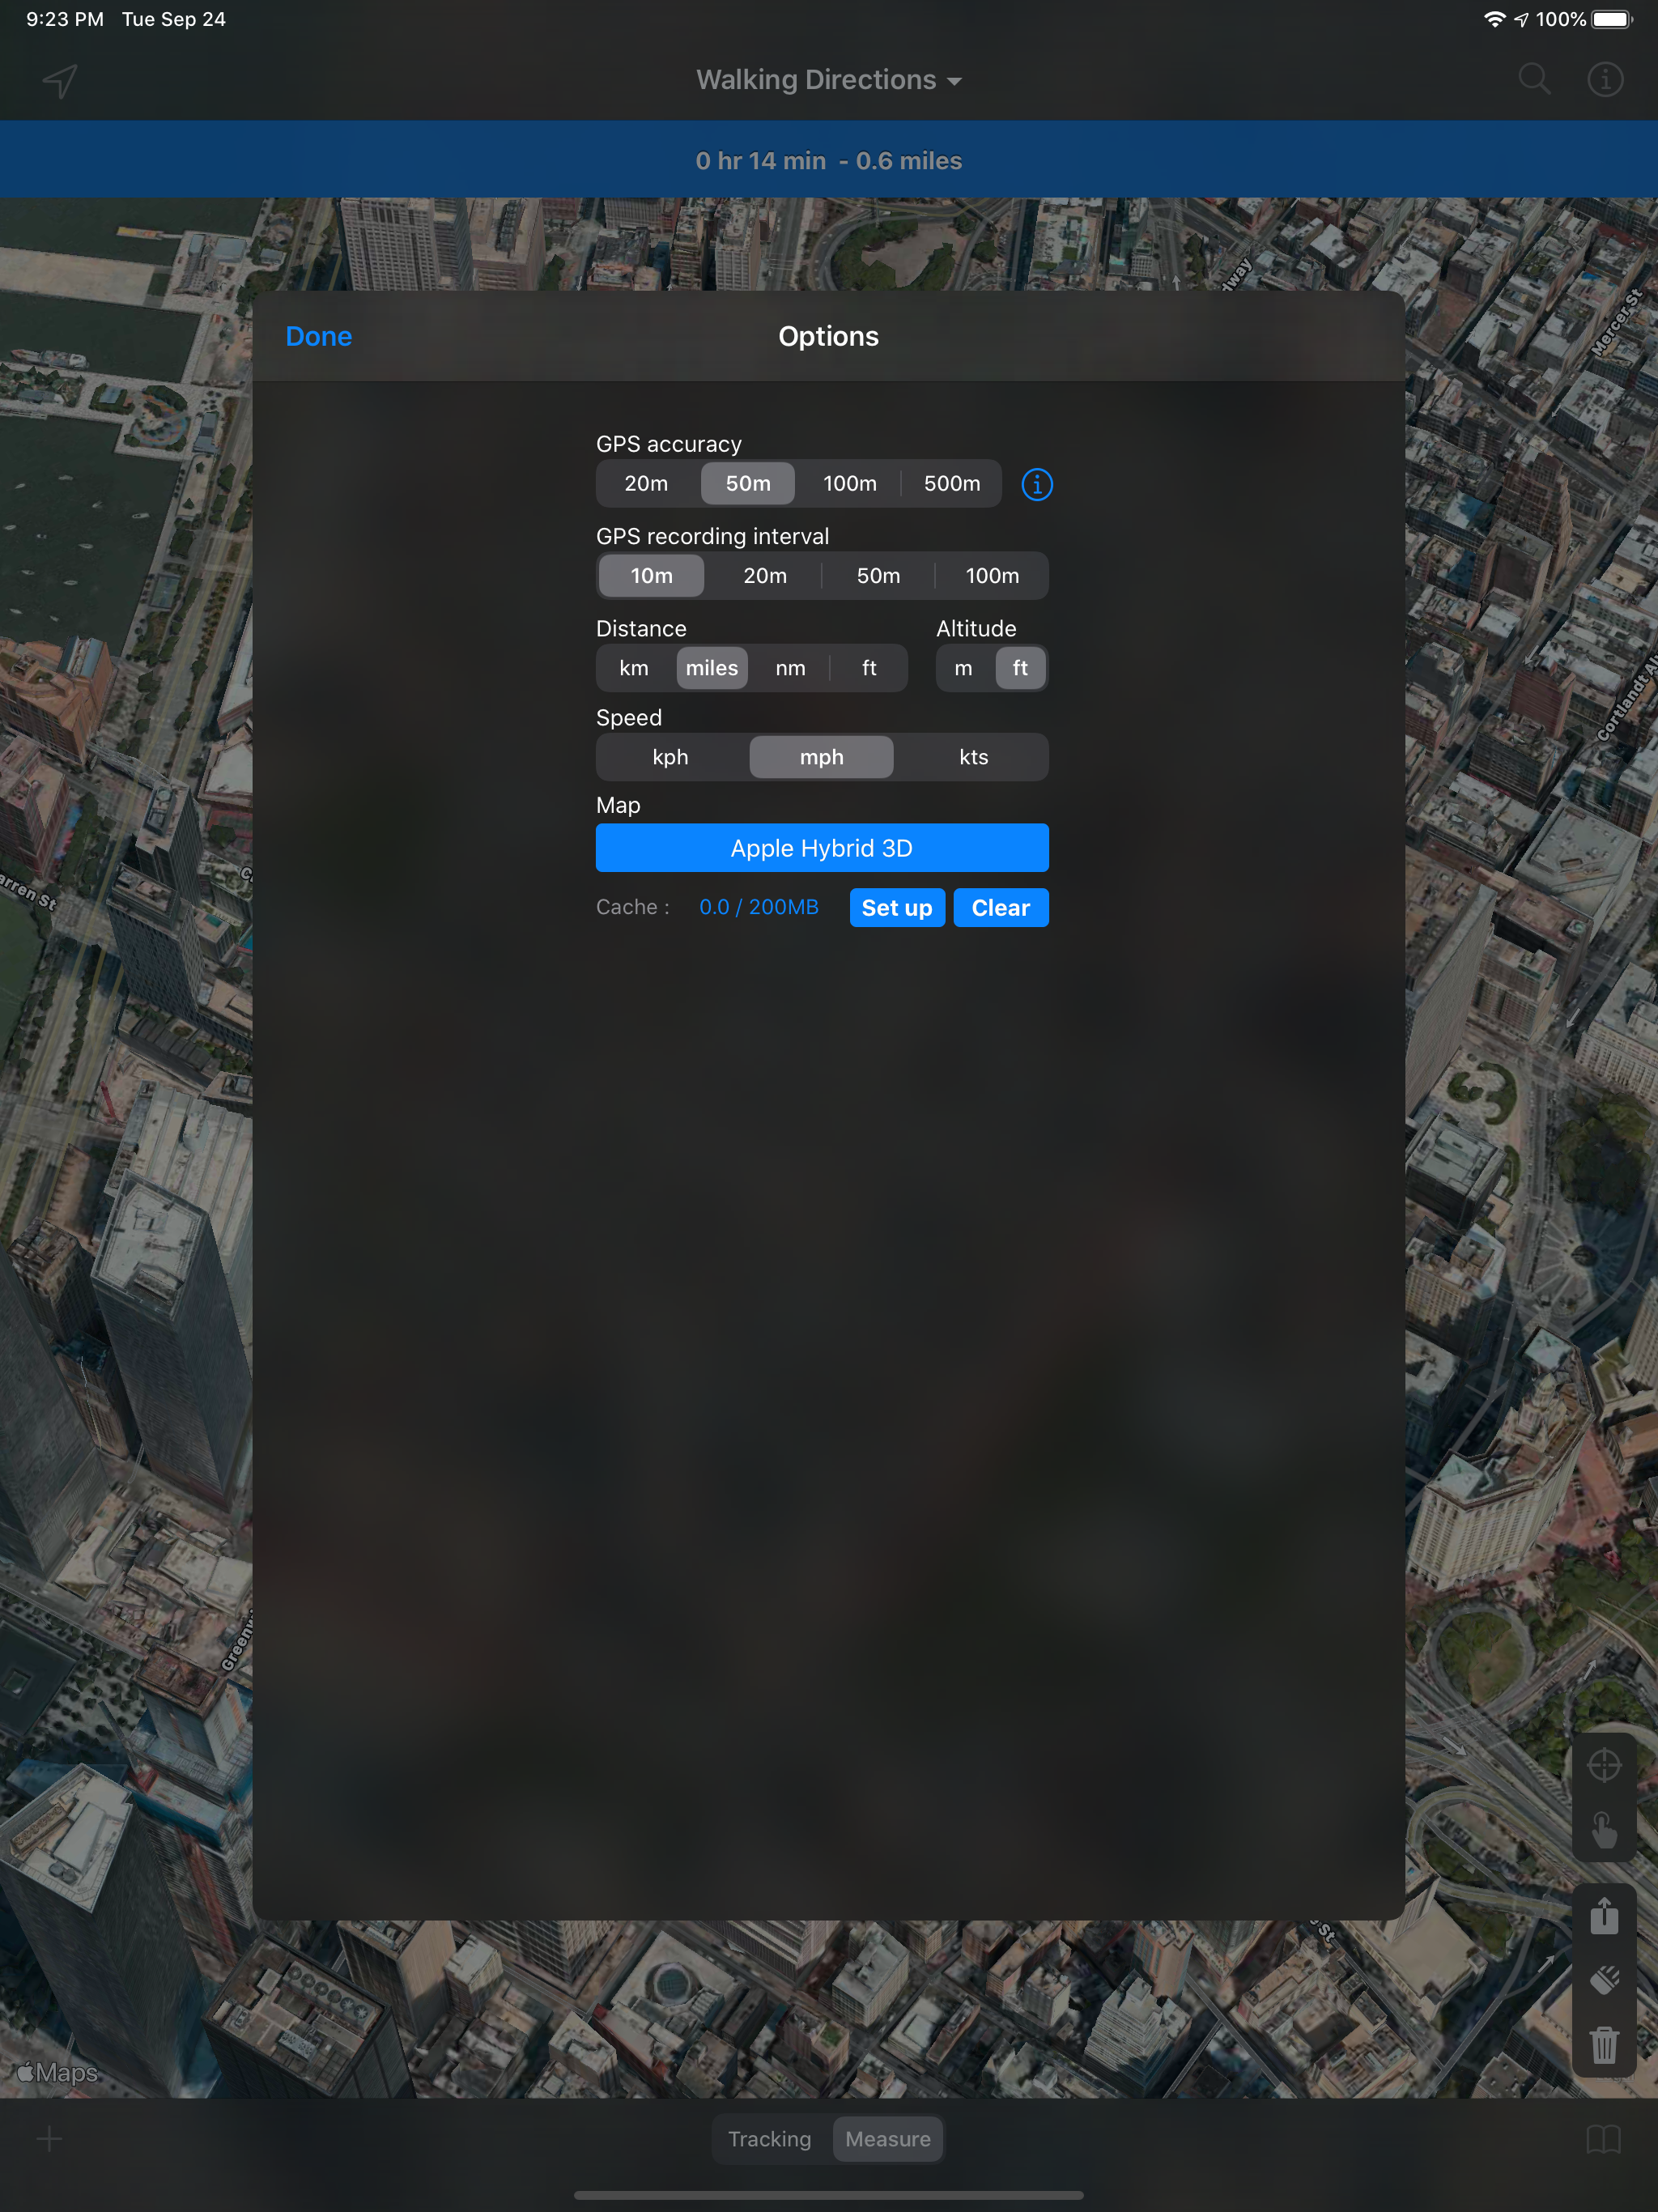Tap the trash delete icon
1658x2212 pixels.
click(x=1604, y=2044)
